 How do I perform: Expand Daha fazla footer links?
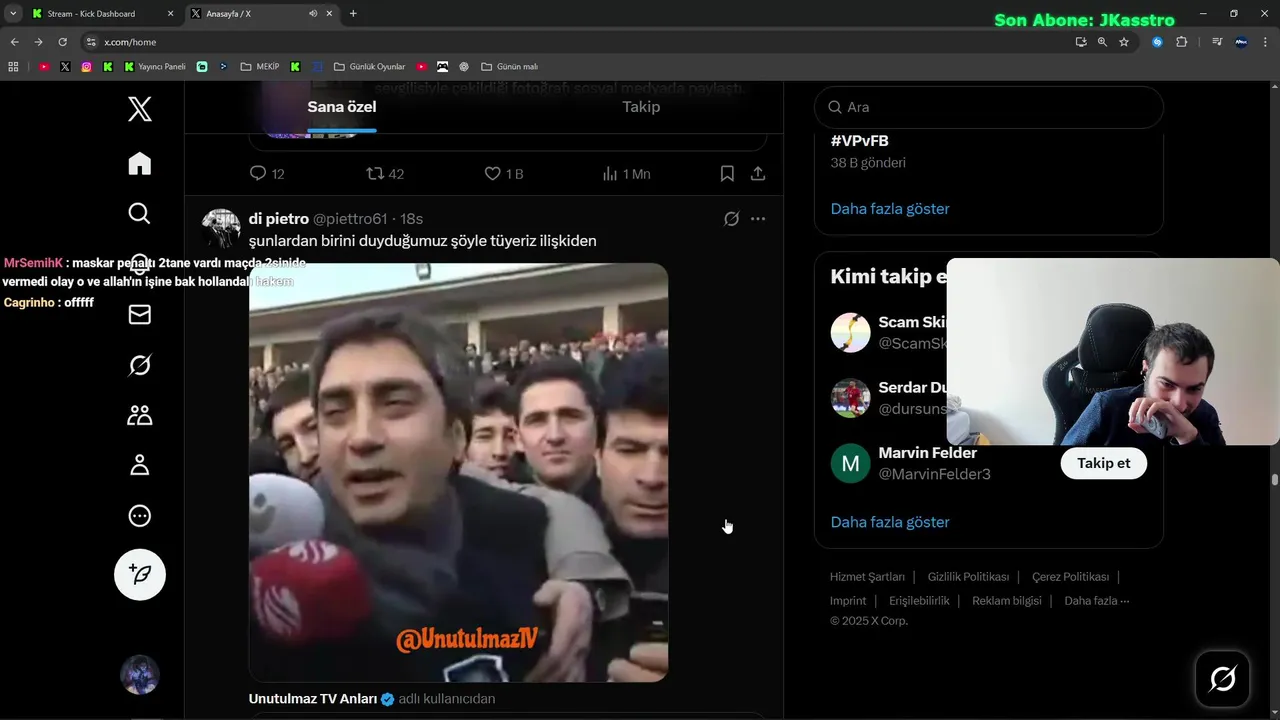pyautogui.click(x=1097, y=601)
